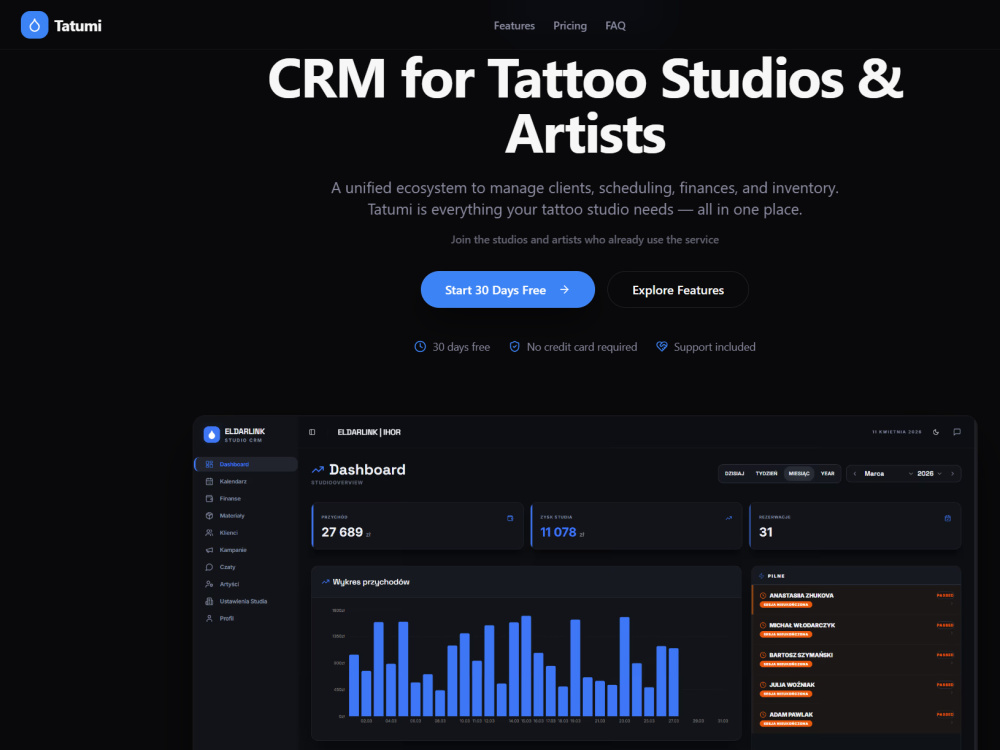Go to the Pricing section
The width and height of the screenshot is (1000, 750).
tap(570, 26)
